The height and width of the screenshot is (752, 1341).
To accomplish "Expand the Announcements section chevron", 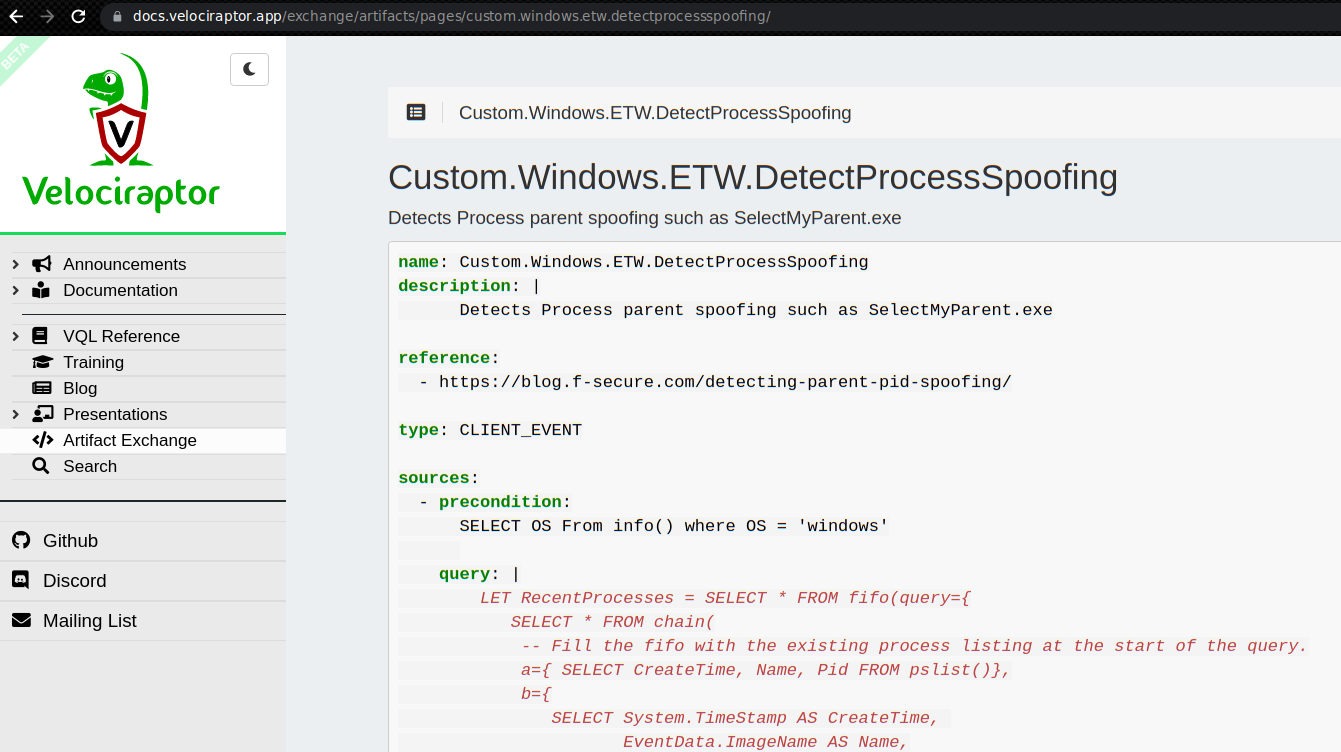I will tap(15, 264).
